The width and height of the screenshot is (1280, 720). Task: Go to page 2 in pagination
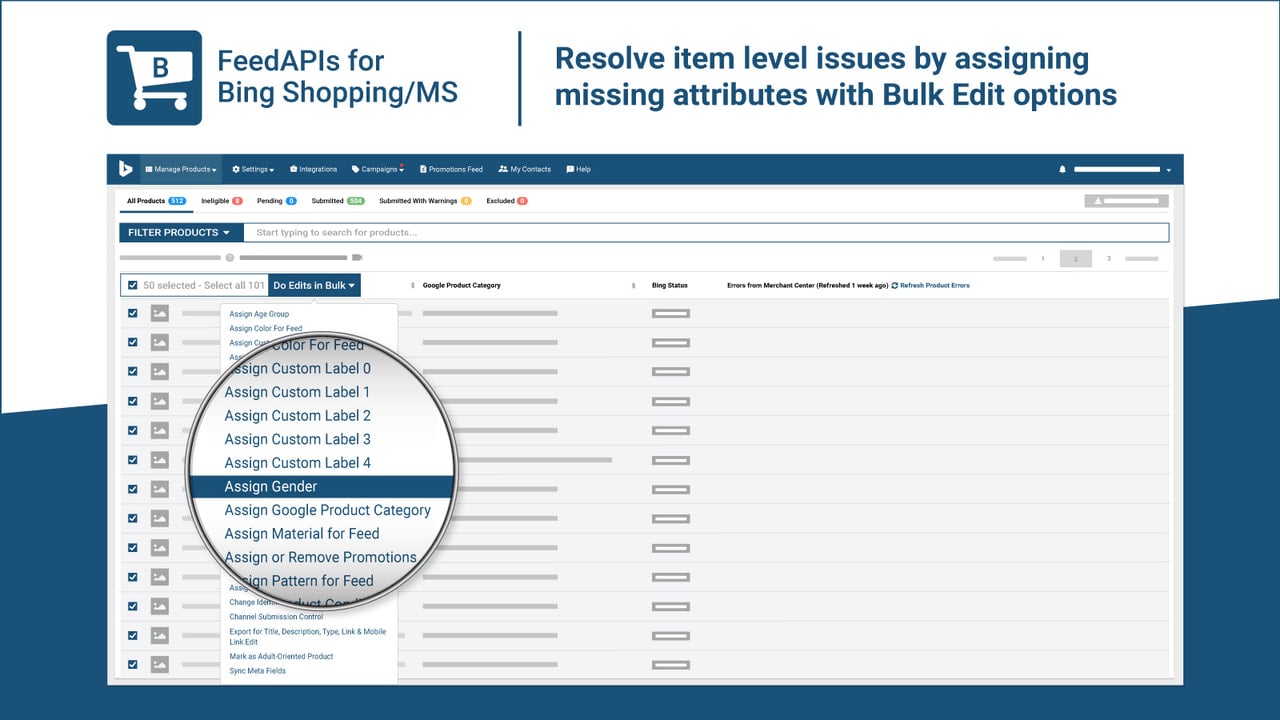pos(1076,259)
